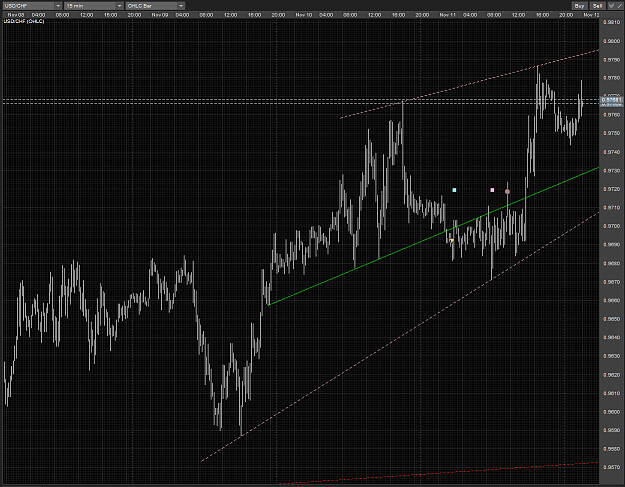Open the OHLC Bar chart type dropdown

coord(155,6)
